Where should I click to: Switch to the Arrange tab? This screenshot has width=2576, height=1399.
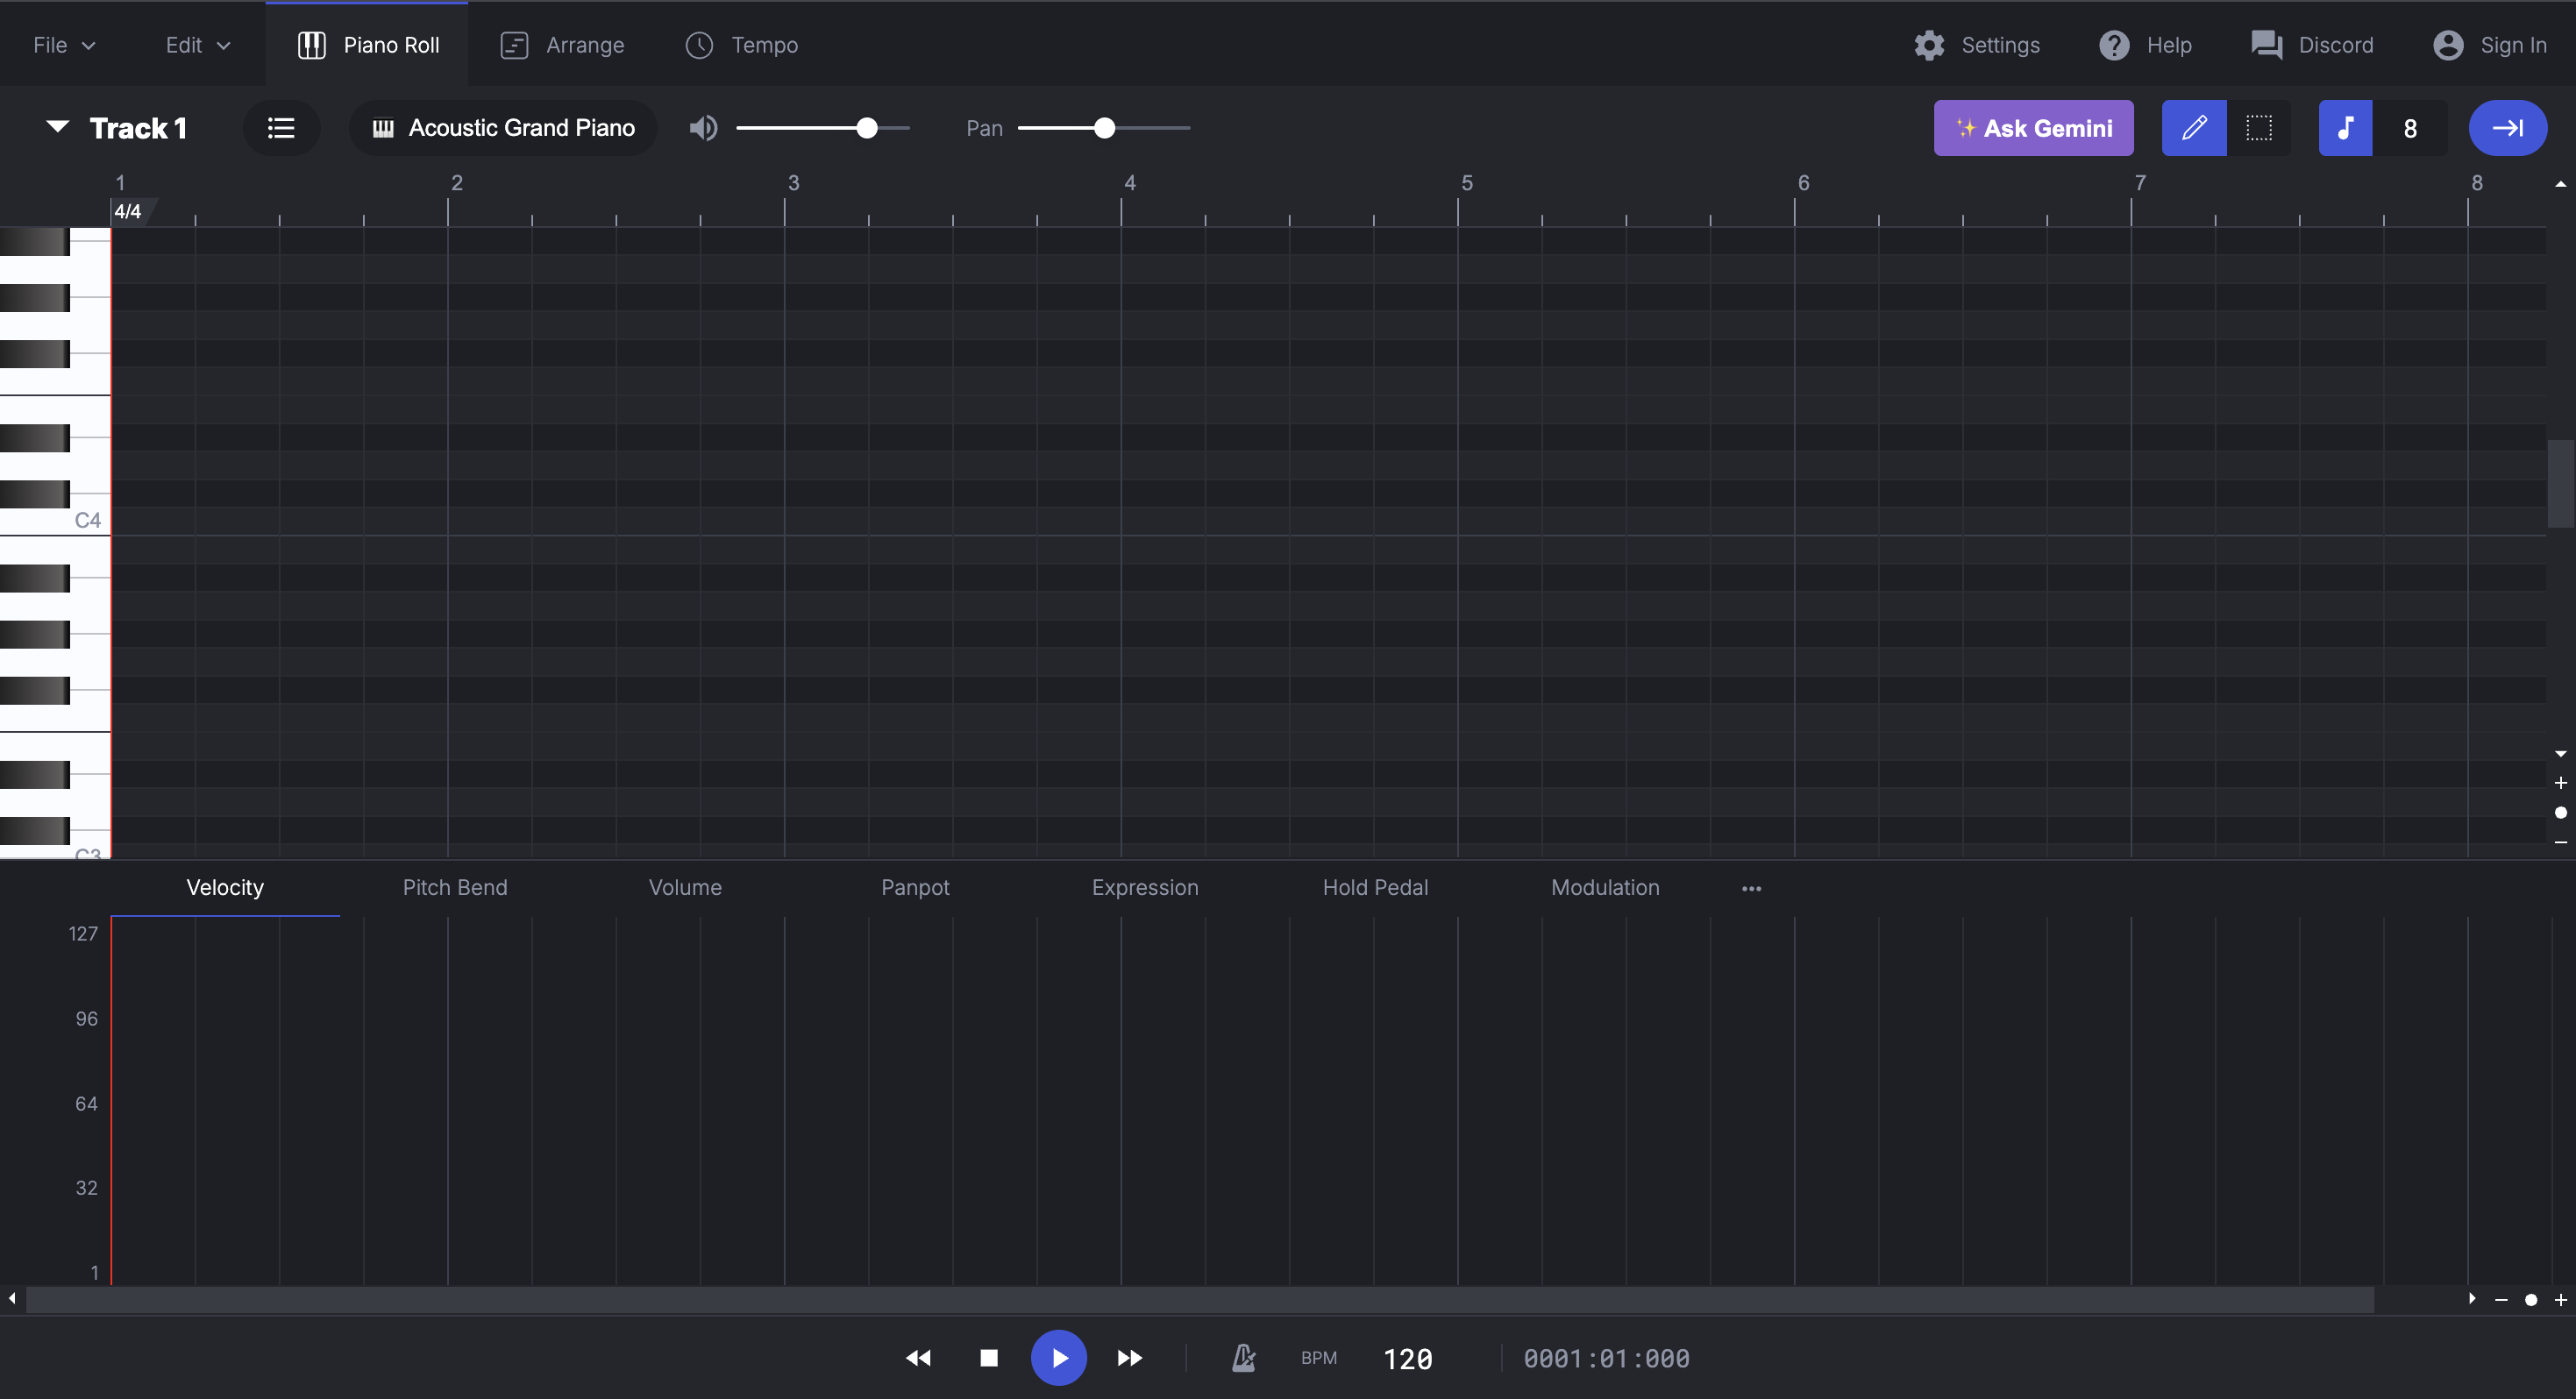point(562,45)
